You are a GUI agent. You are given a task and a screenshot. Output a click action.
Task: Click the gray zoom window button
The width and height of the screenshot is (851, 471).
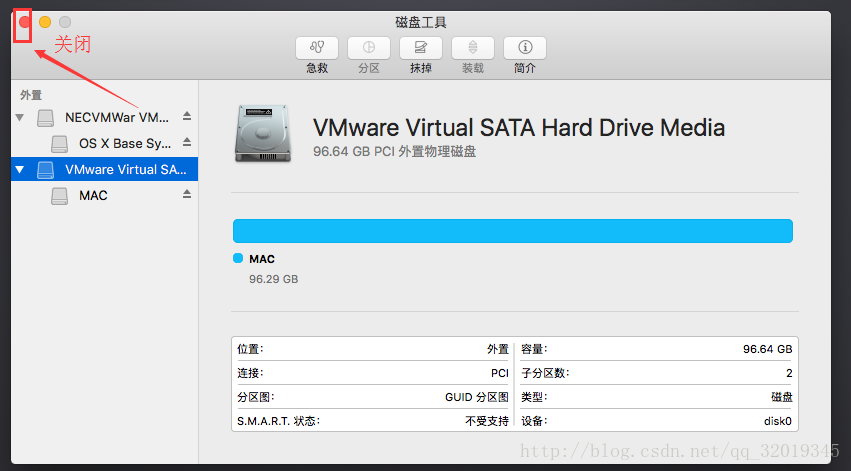click(x=65, y=22)
